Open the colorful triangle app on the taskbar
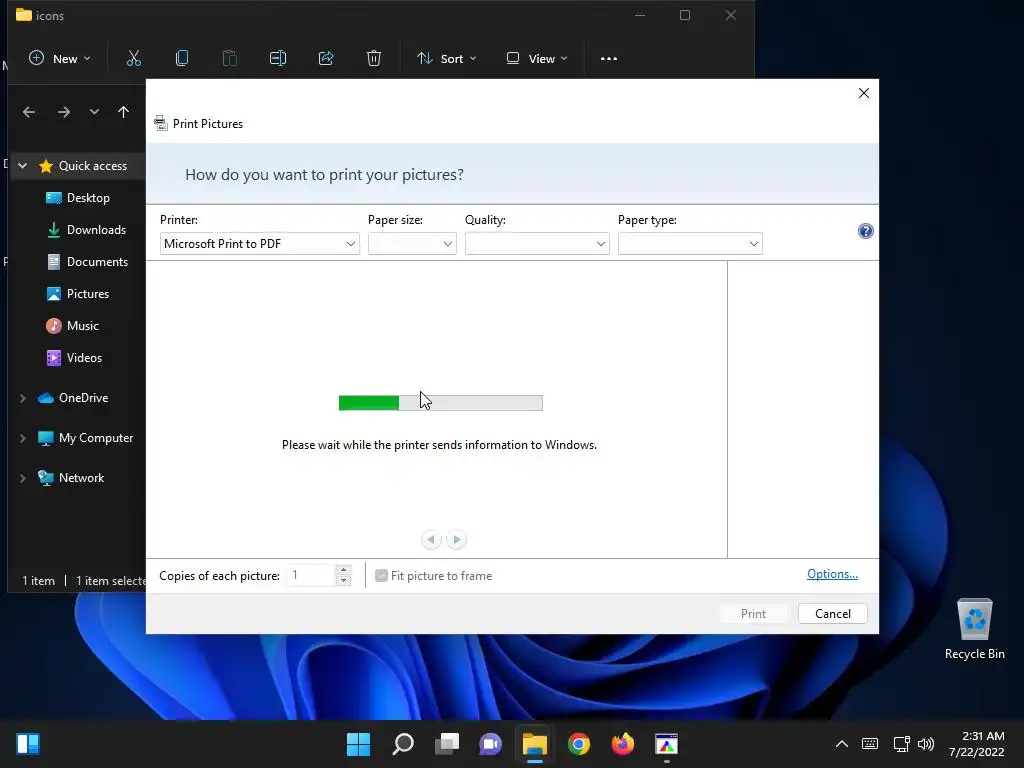The image size is (1024, 768). (x=666, y=744)
